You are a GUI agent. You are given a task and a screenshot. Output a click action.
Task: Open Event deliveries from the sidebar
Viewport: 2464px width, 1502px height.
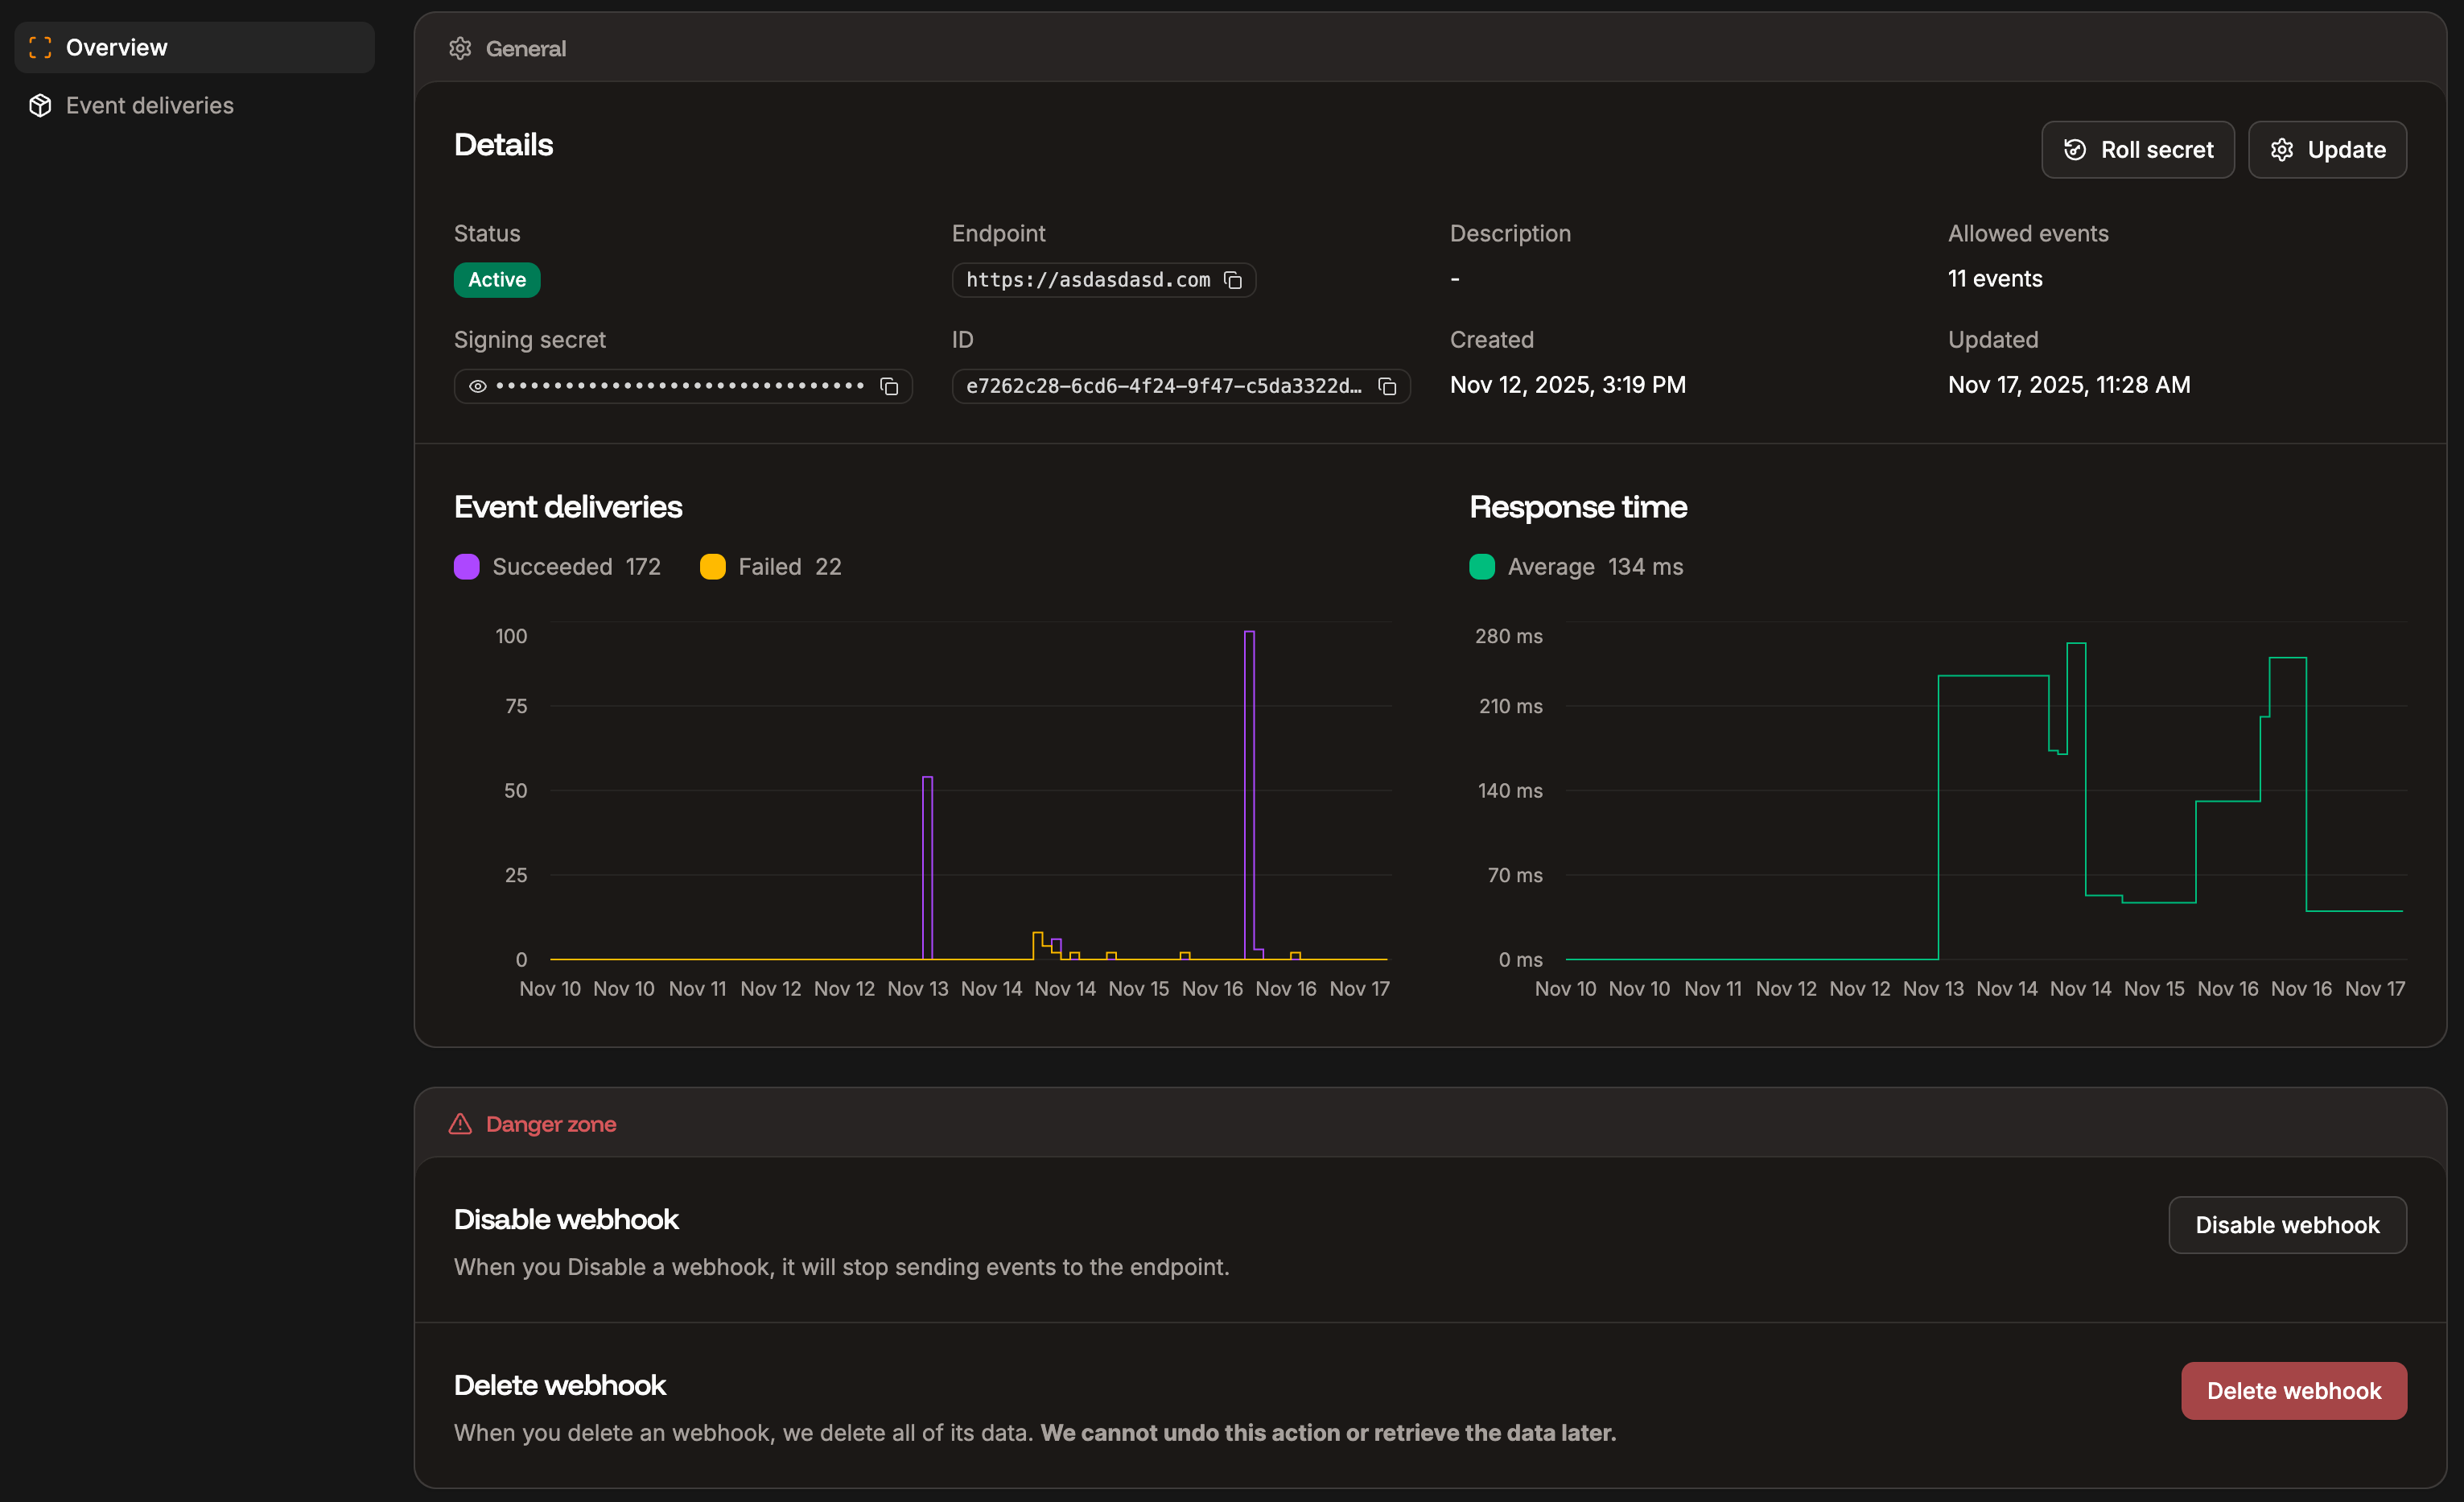coord(149,105)
